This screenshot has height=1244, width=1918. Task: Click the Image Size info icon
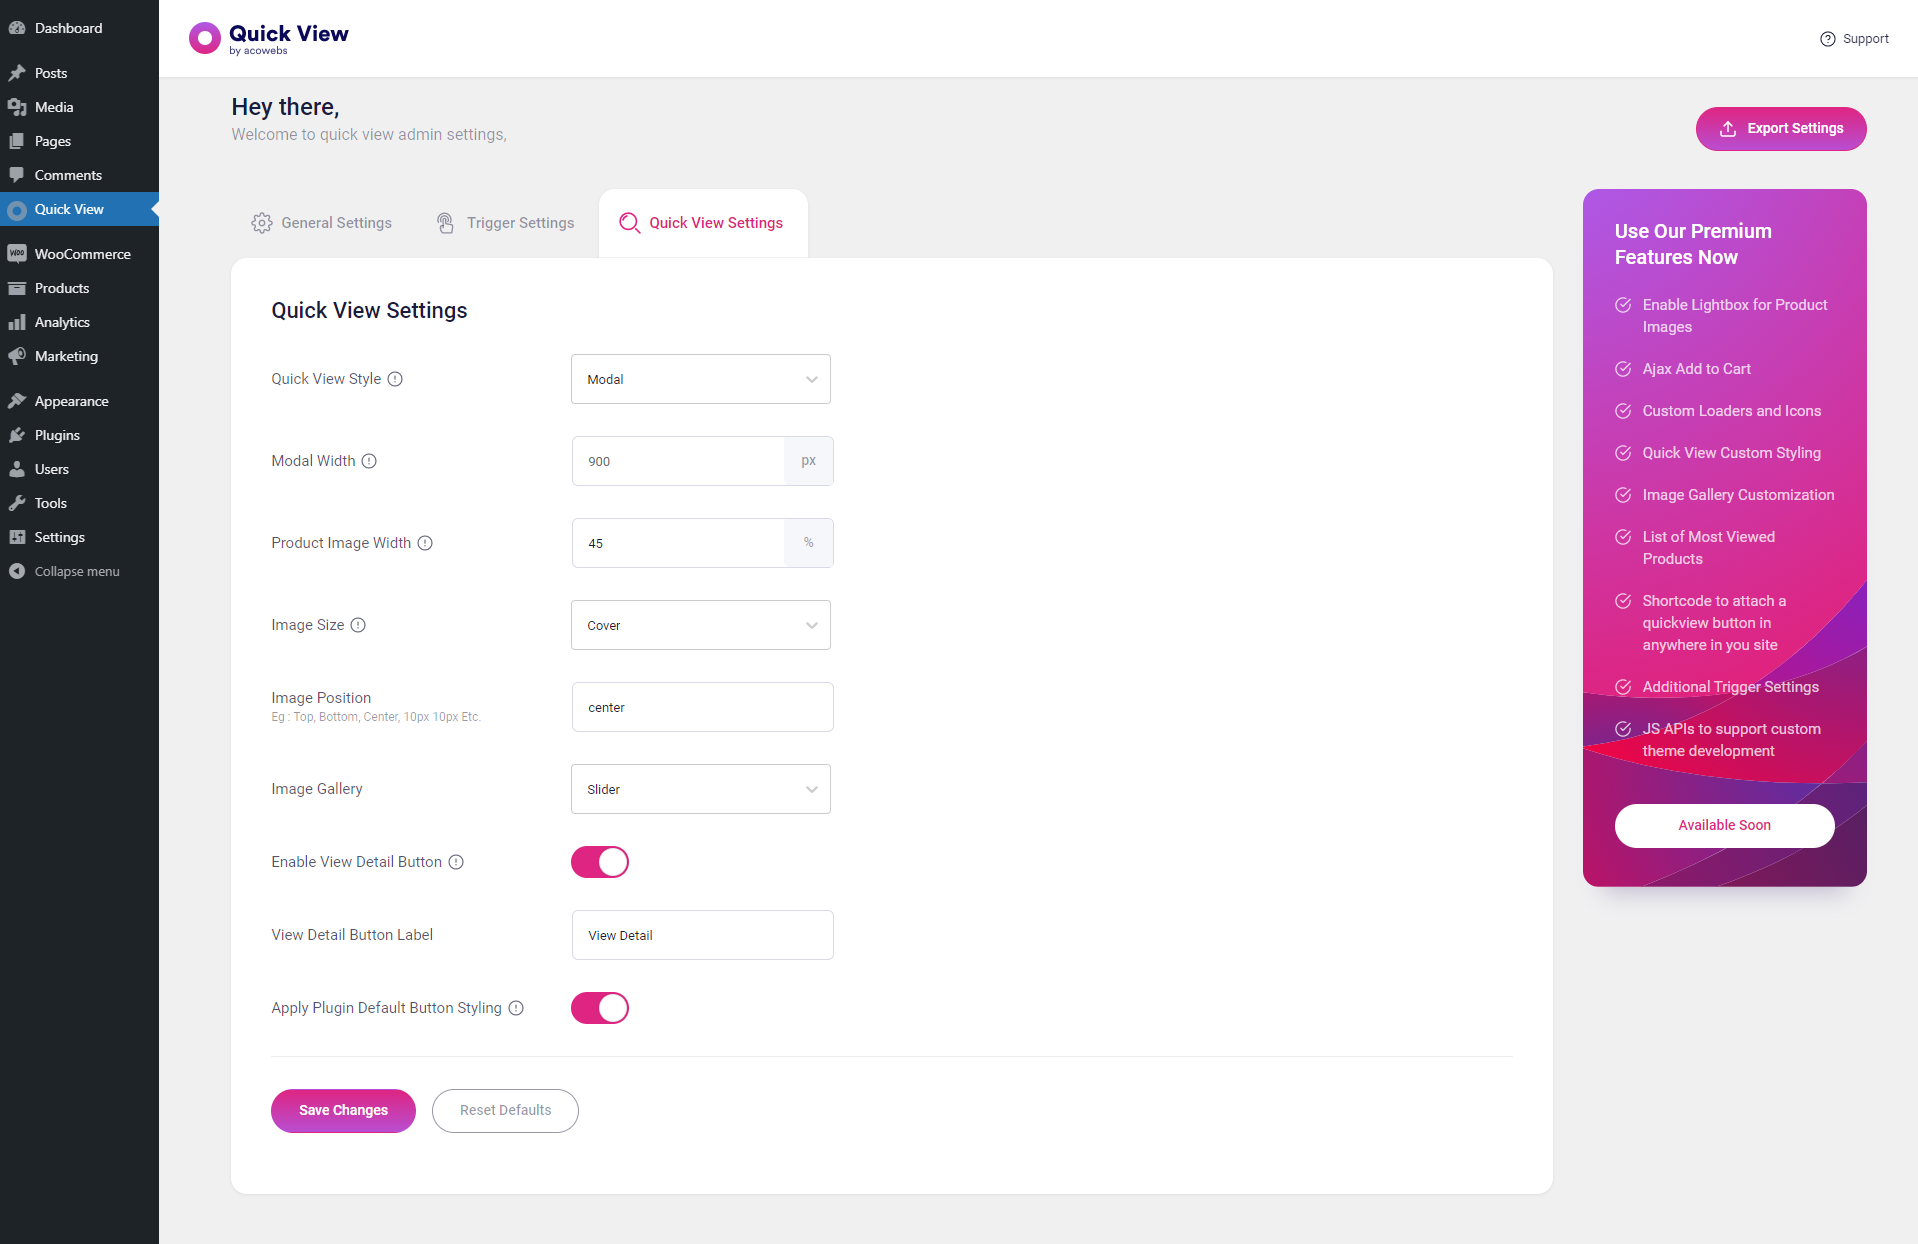[x=358, y=625]
